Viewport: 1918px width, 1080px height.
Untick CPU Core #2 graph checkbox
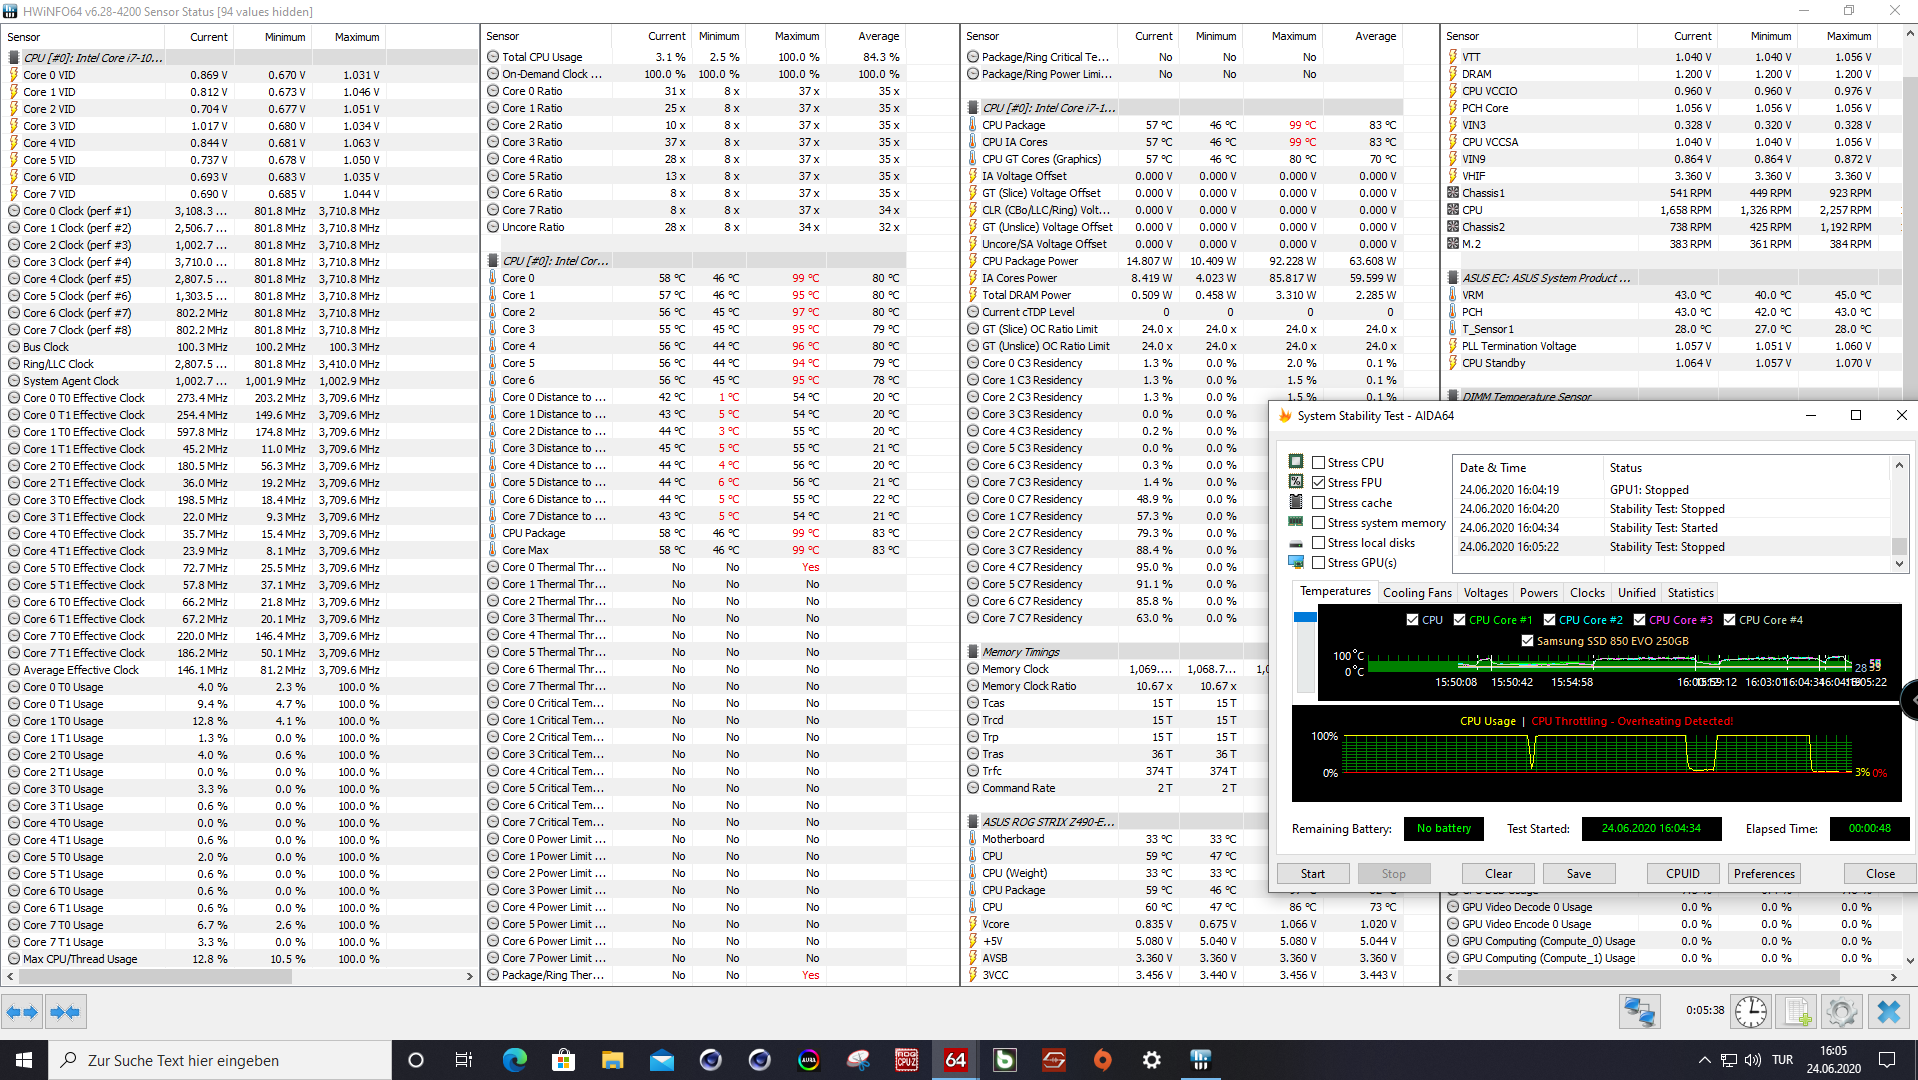click(1550, 620)
